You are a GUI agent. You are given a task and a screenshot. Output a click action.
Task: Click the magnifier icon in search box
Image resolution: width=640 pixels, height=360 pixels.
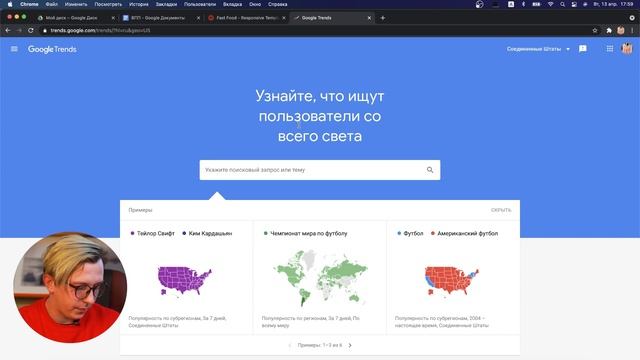pyautogui.click(x=430, y=170)
